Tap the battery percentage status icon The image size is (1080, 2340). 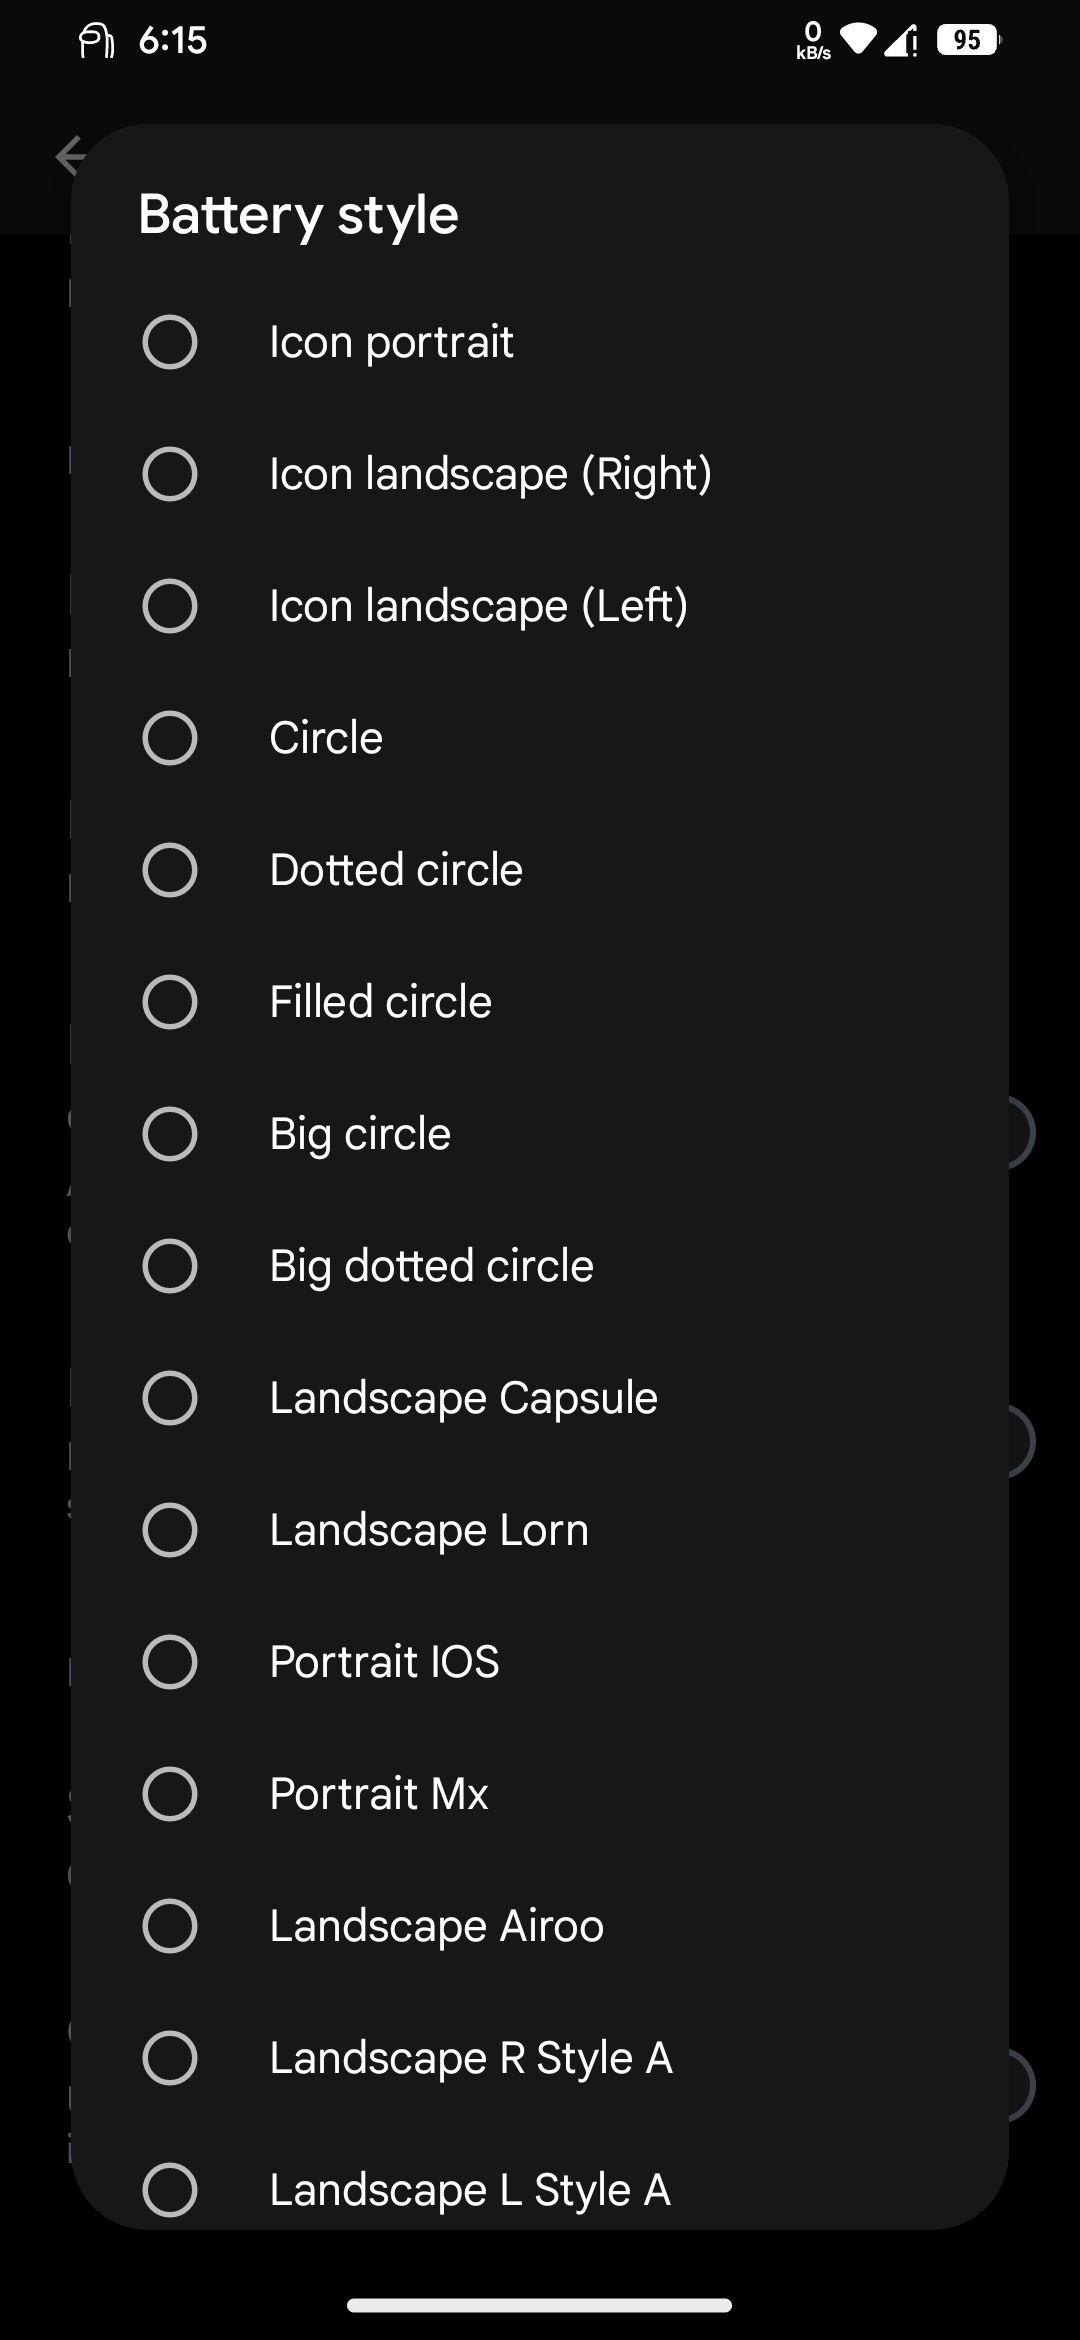coord(968,40)
